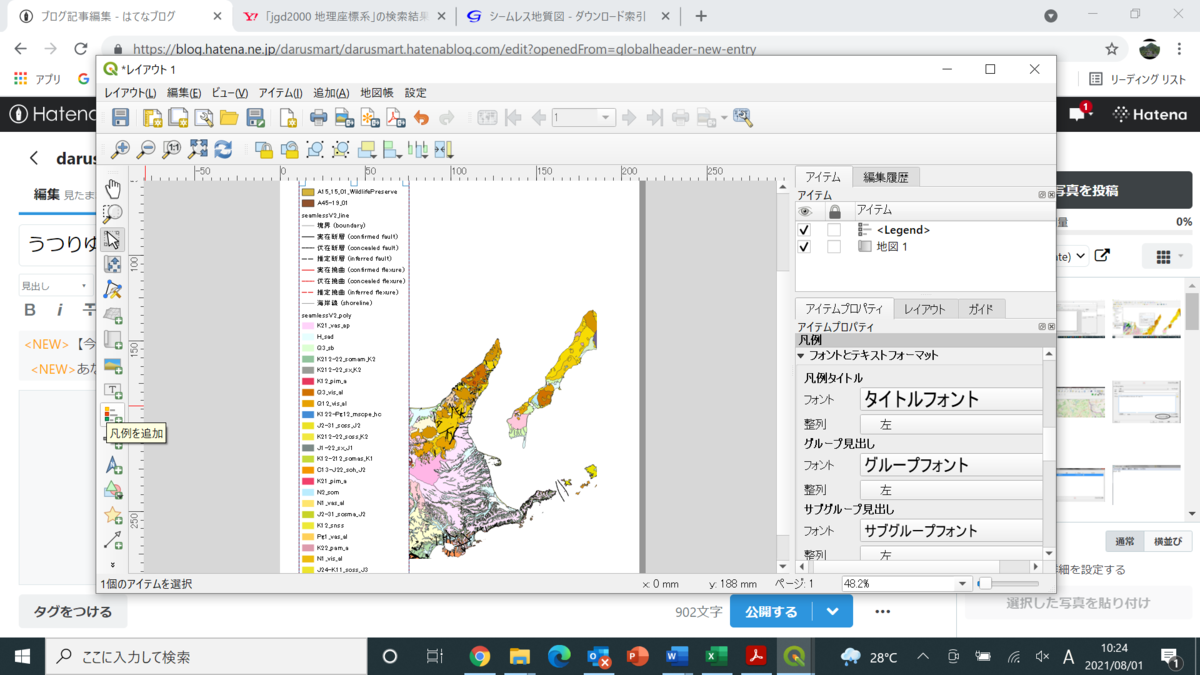Toggle lock checkbox for 地図 1
The width and height of the screenshot is (1200, 675).
[x=834, y=246]
